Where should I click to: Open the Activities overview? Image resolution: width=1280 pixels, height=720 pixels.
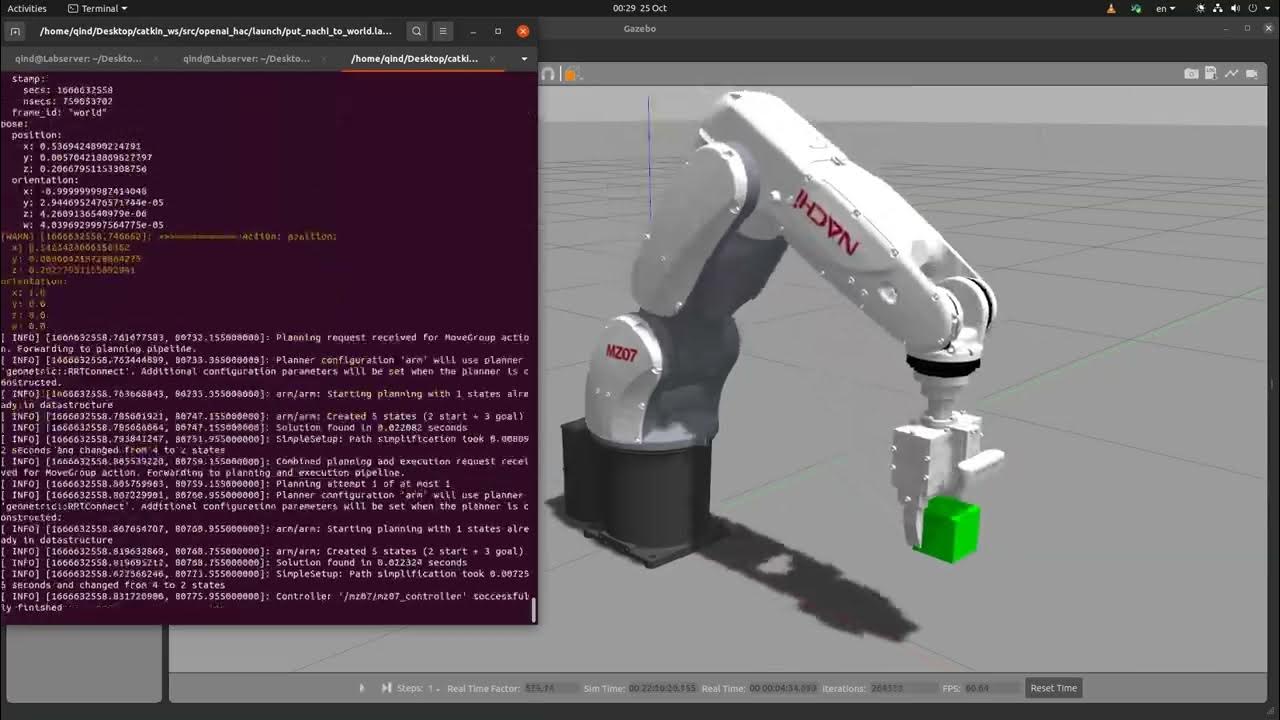[27, 8]
